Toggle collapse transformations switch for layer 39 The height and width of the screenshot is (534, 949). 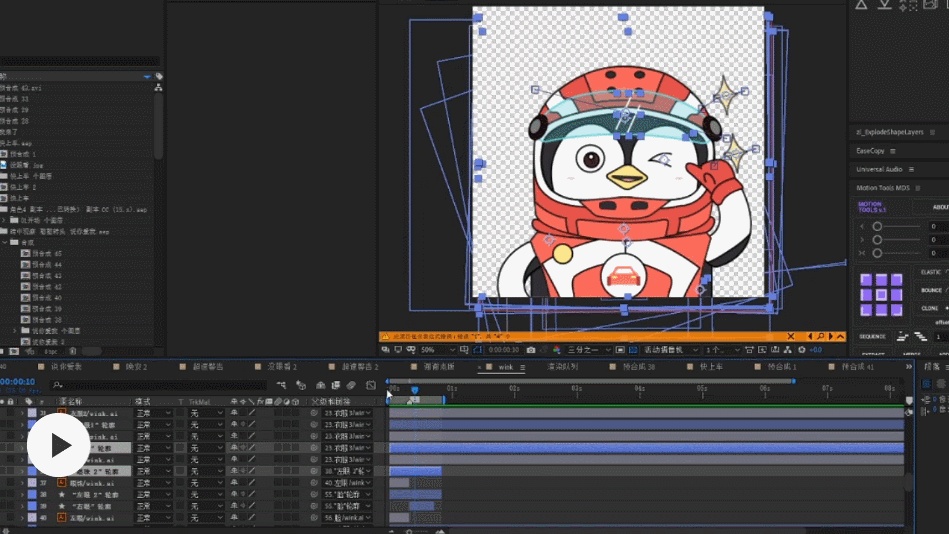pyautogui.click(x=243, y=506)
